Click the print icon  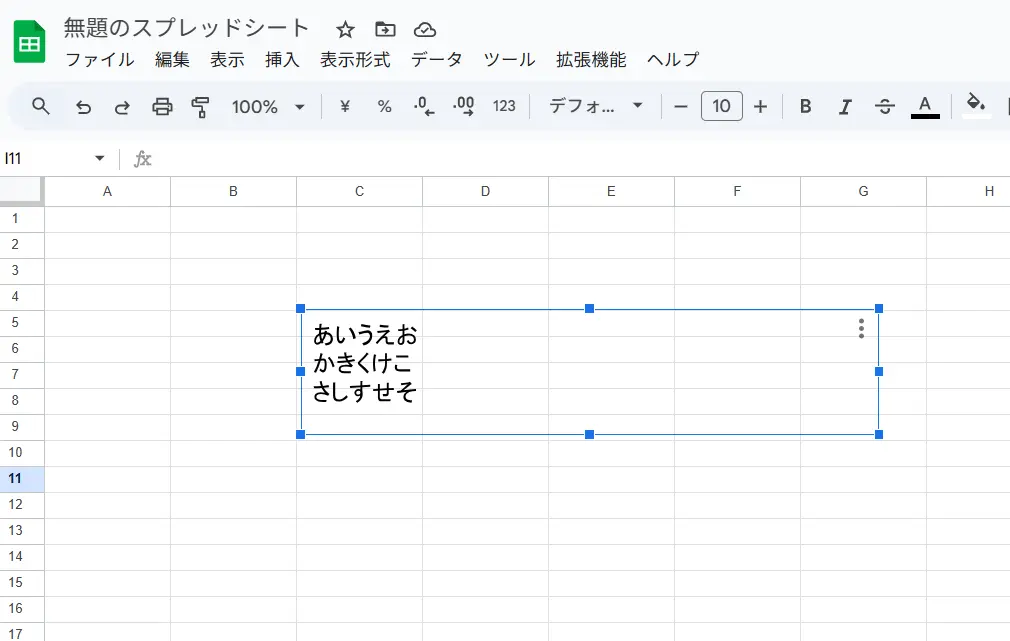162,107
